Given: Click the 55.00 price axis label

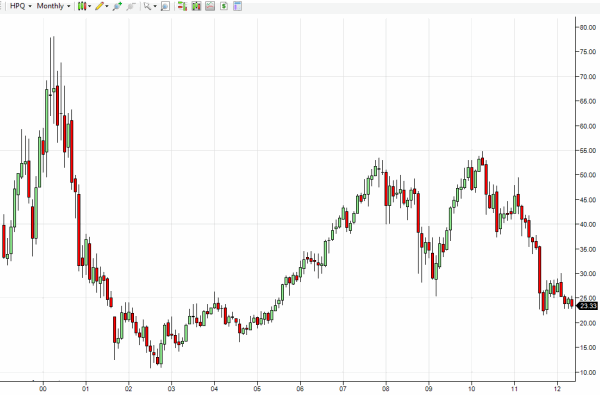Looking at the screenshot, I should coord(588,151).
